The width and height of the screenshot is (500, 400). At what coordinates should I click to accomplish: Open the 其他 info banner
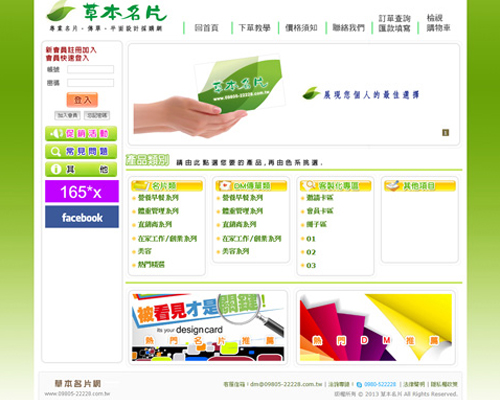tap(81, 169)
